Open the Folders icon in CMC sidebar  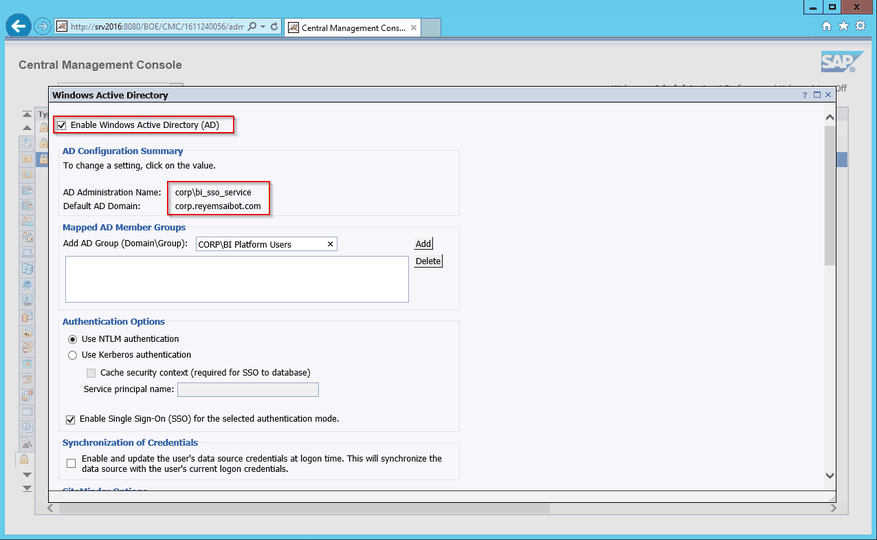click(27, 158)
